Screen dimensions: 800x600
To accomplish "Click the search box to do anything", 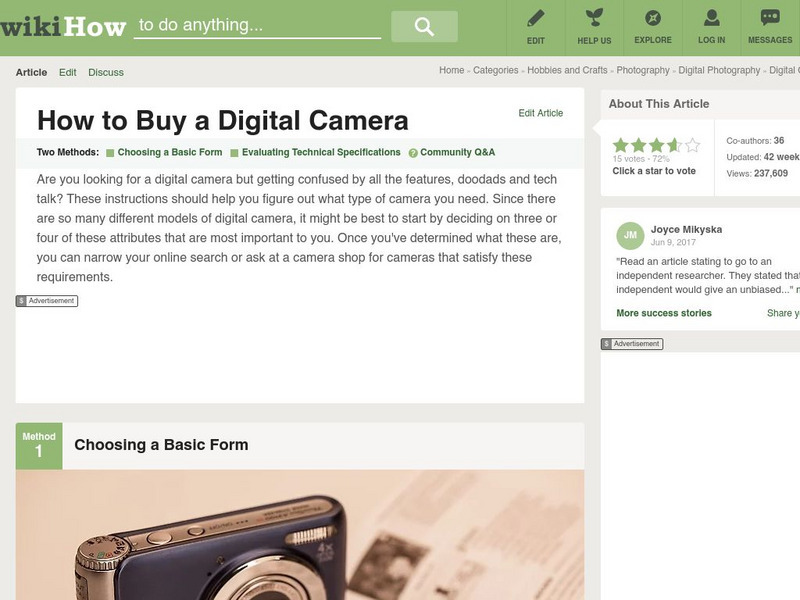I will coord(257,26).
